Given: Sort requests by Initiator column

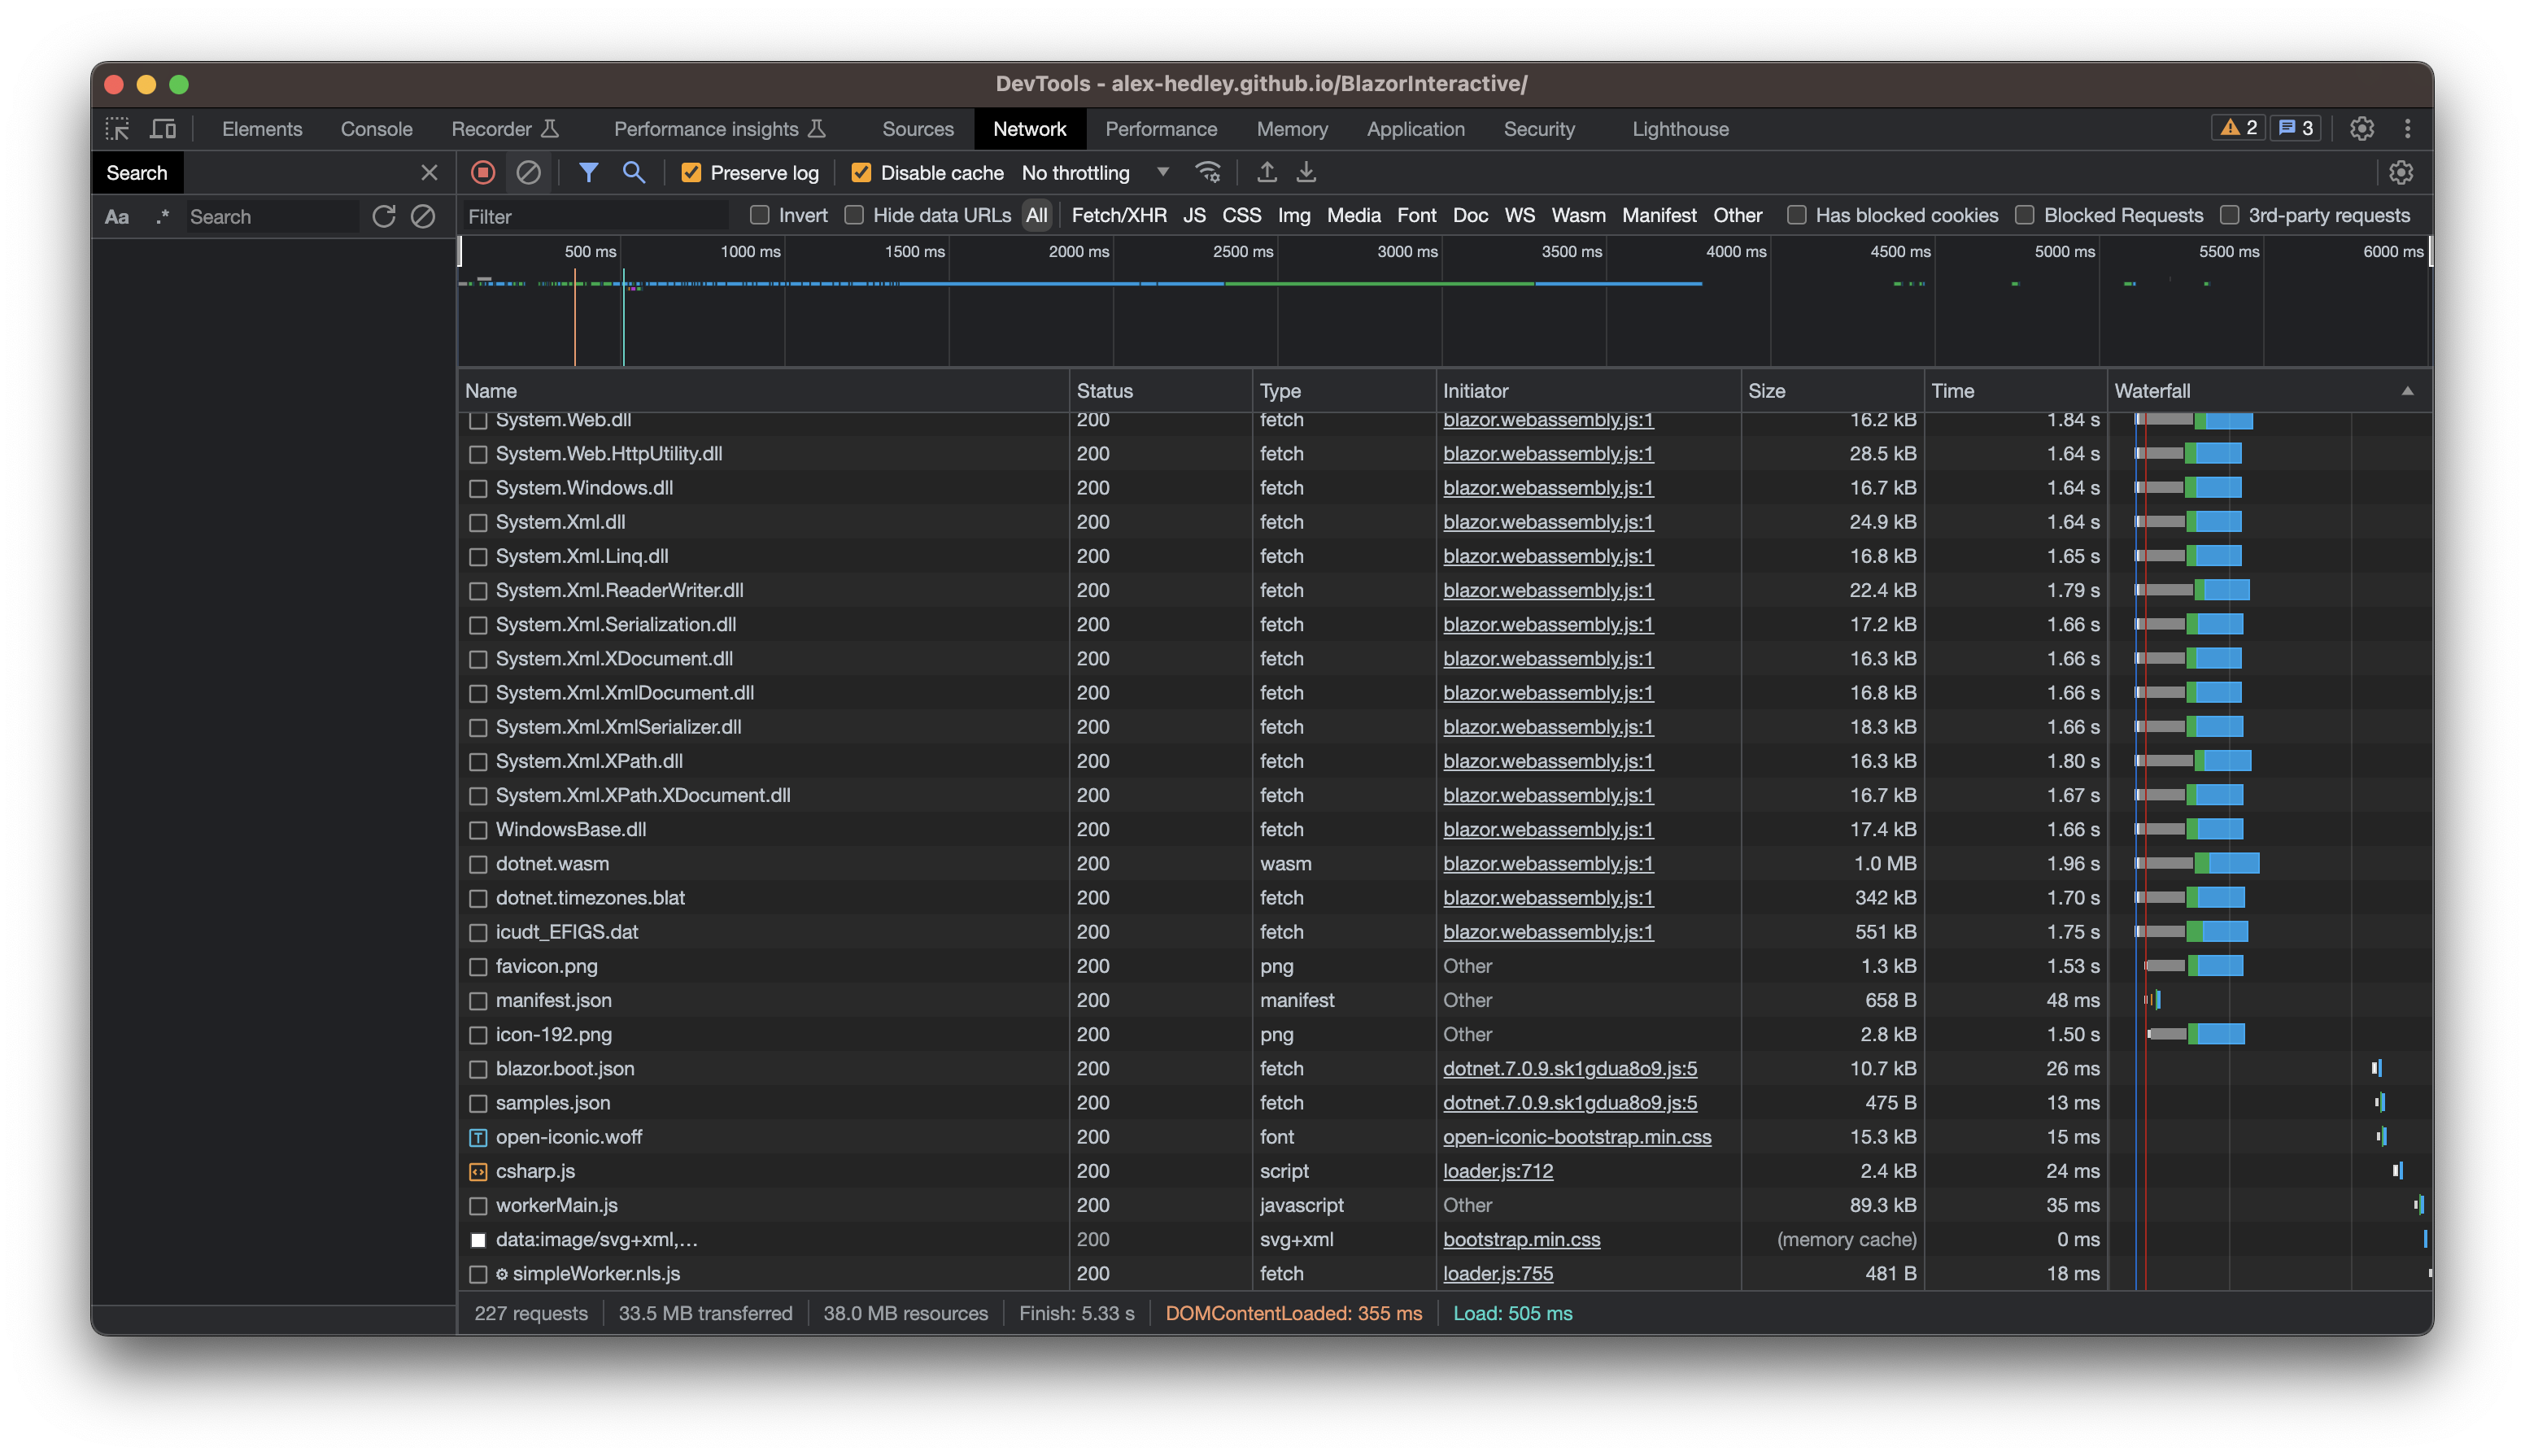Looking at the screenshot, I should [x=1588, y=391].
